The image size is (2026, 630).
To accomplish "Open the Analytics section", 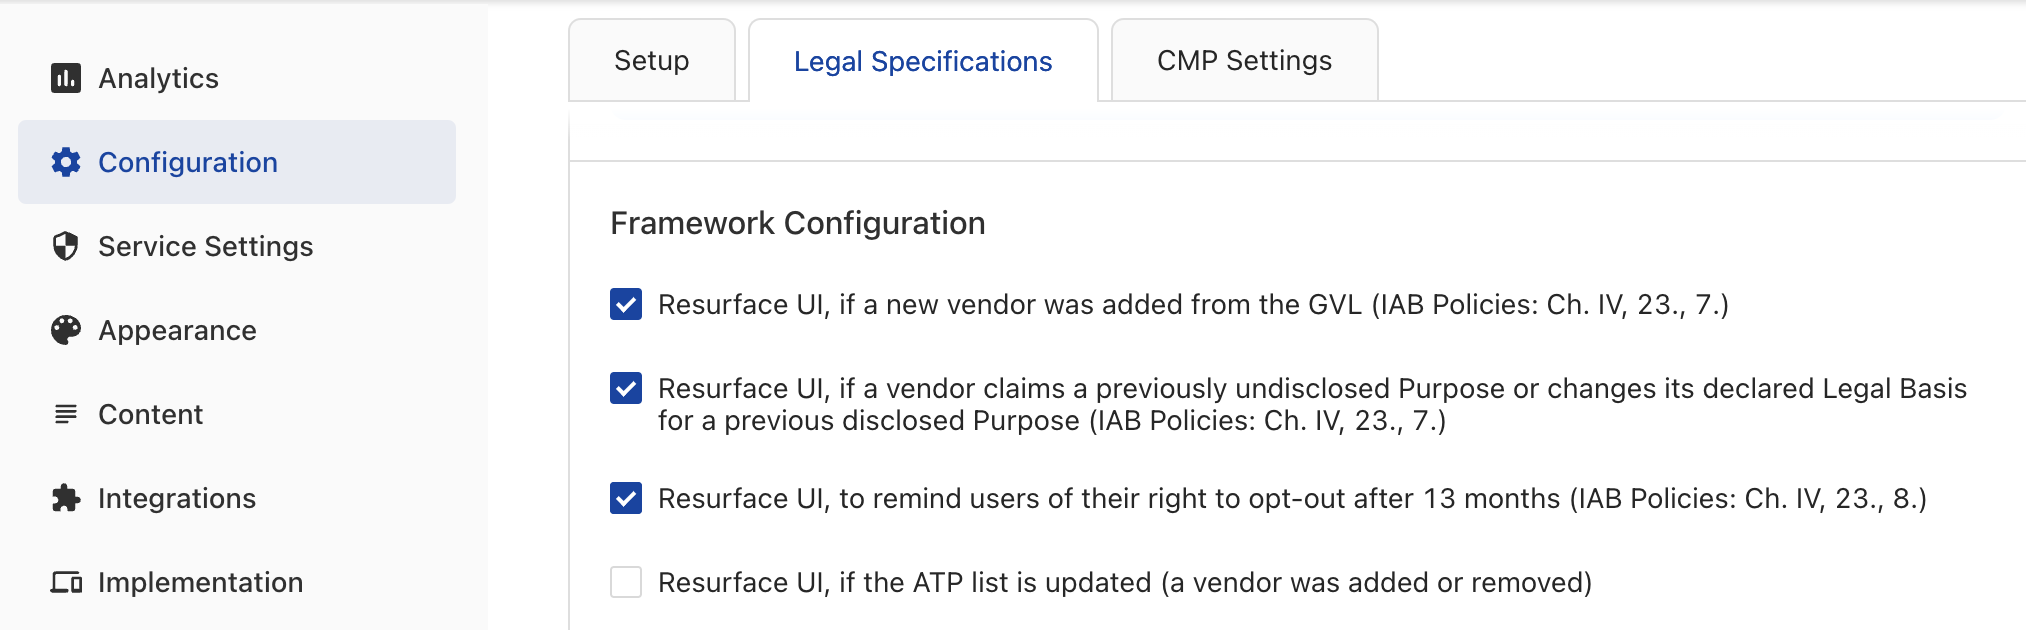I will coord(158,78).
